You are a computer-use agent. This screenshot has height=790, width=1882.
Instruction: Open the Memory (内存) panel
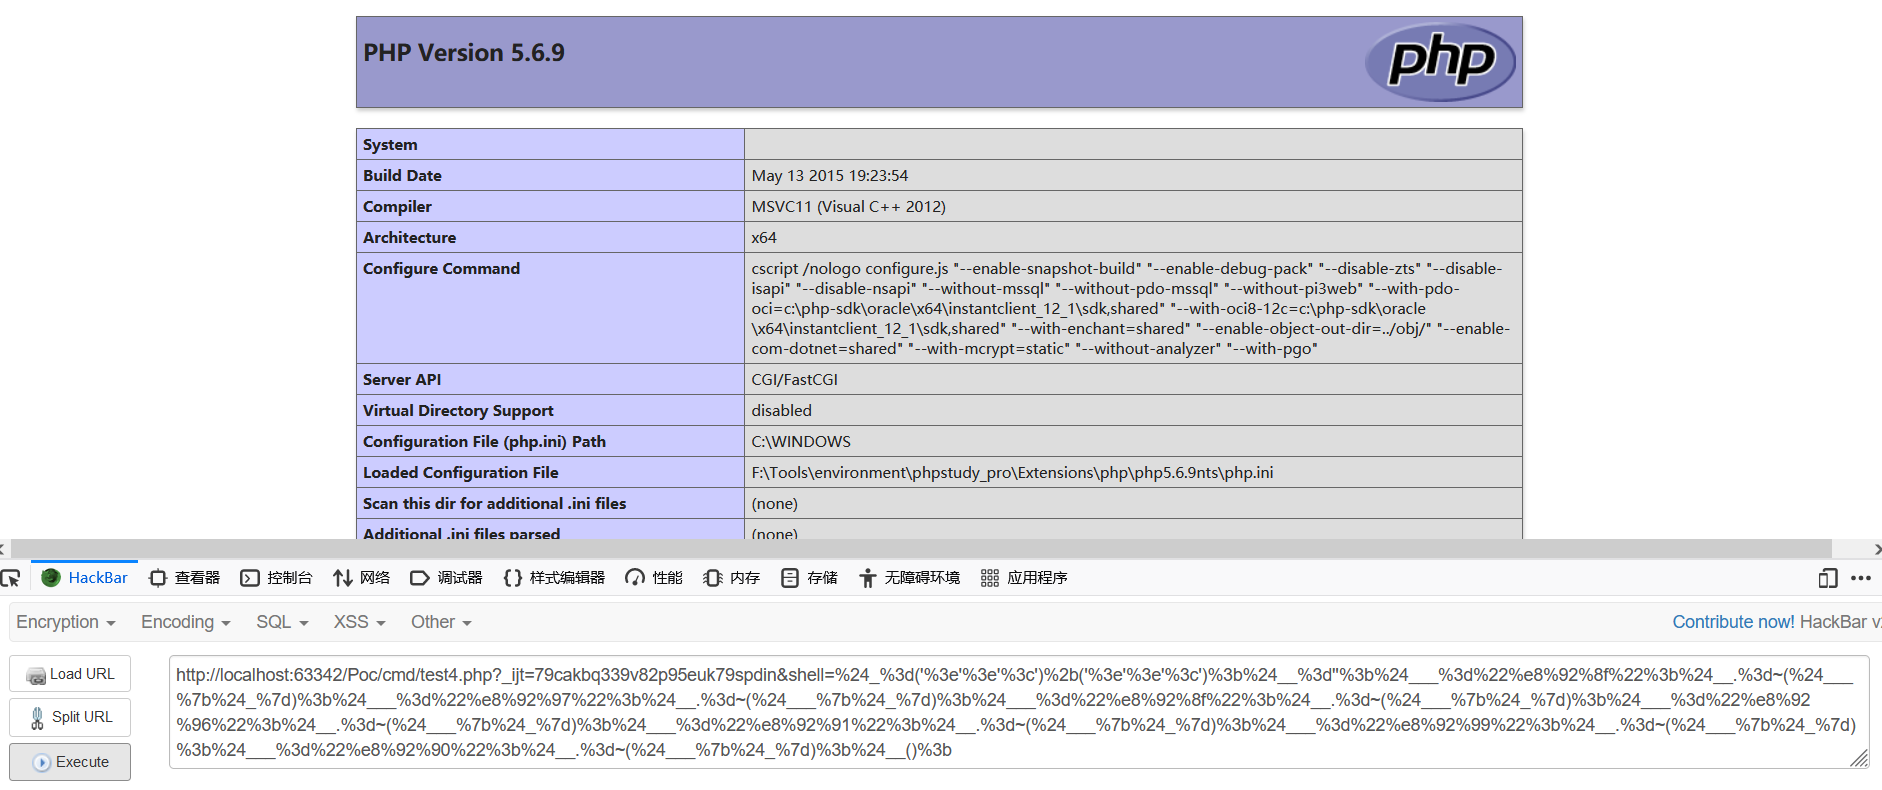(x=732, y=578)
